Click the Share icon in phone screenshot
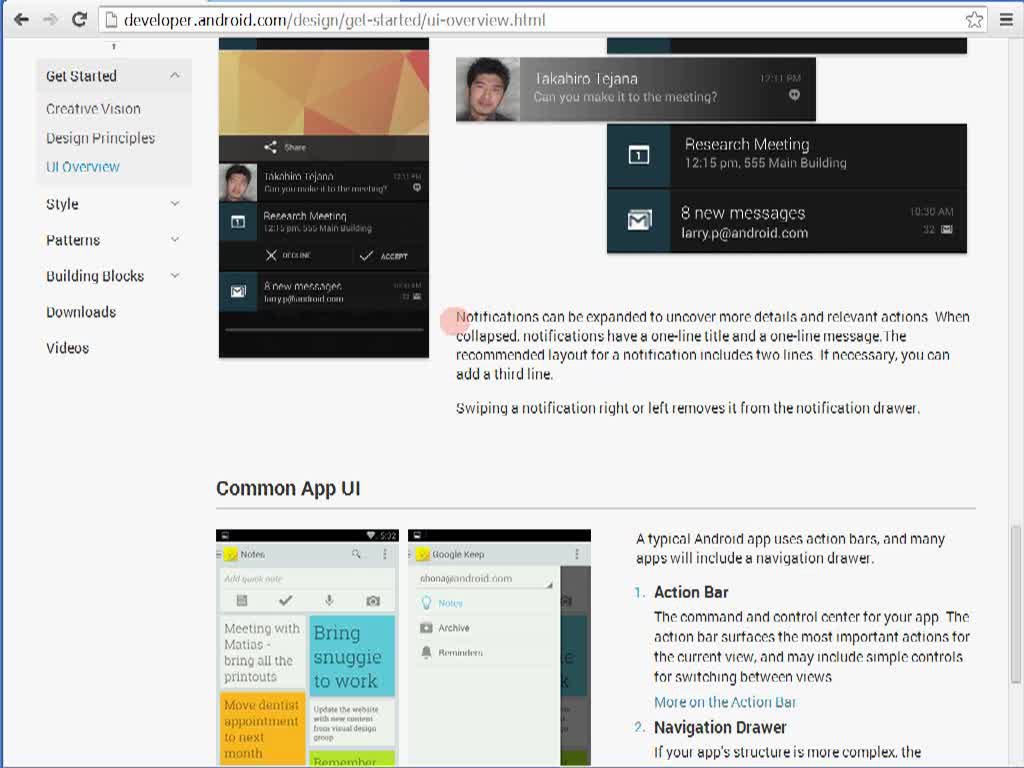This screenshot has height=768, width=1024. point(270,147)
